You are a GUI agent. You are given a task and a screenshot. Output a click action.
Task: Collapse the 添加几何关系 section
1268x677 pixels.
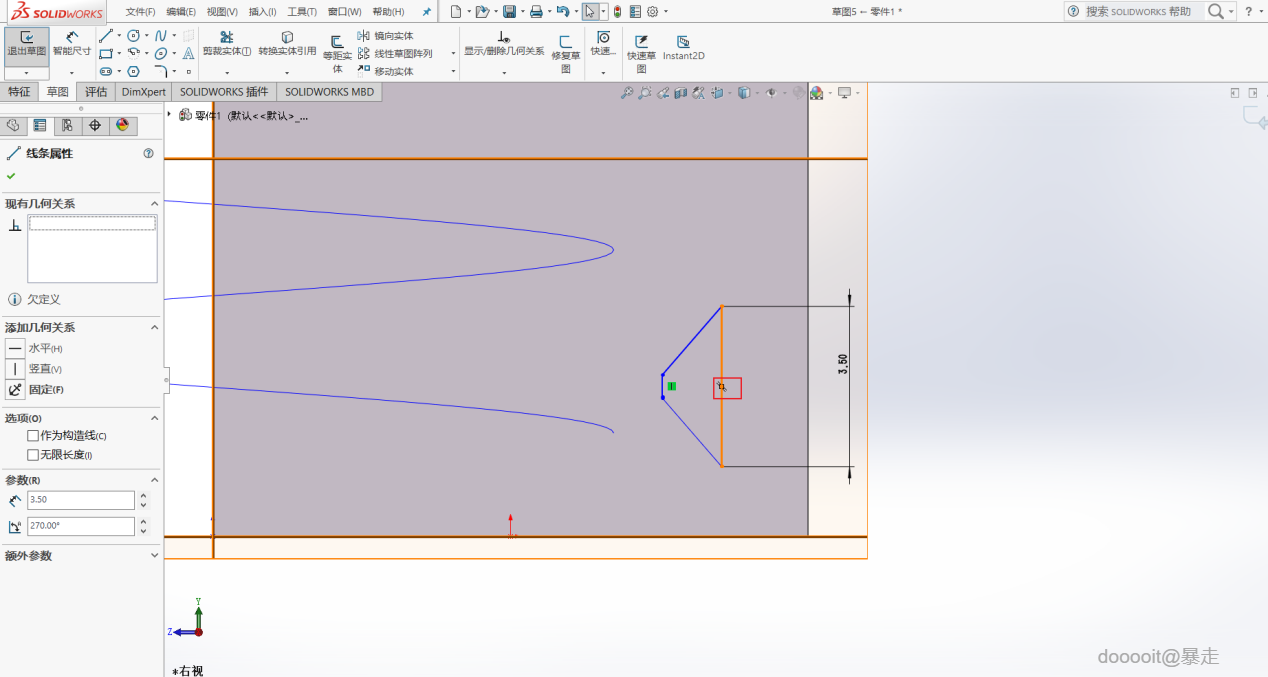pos(154,328)
